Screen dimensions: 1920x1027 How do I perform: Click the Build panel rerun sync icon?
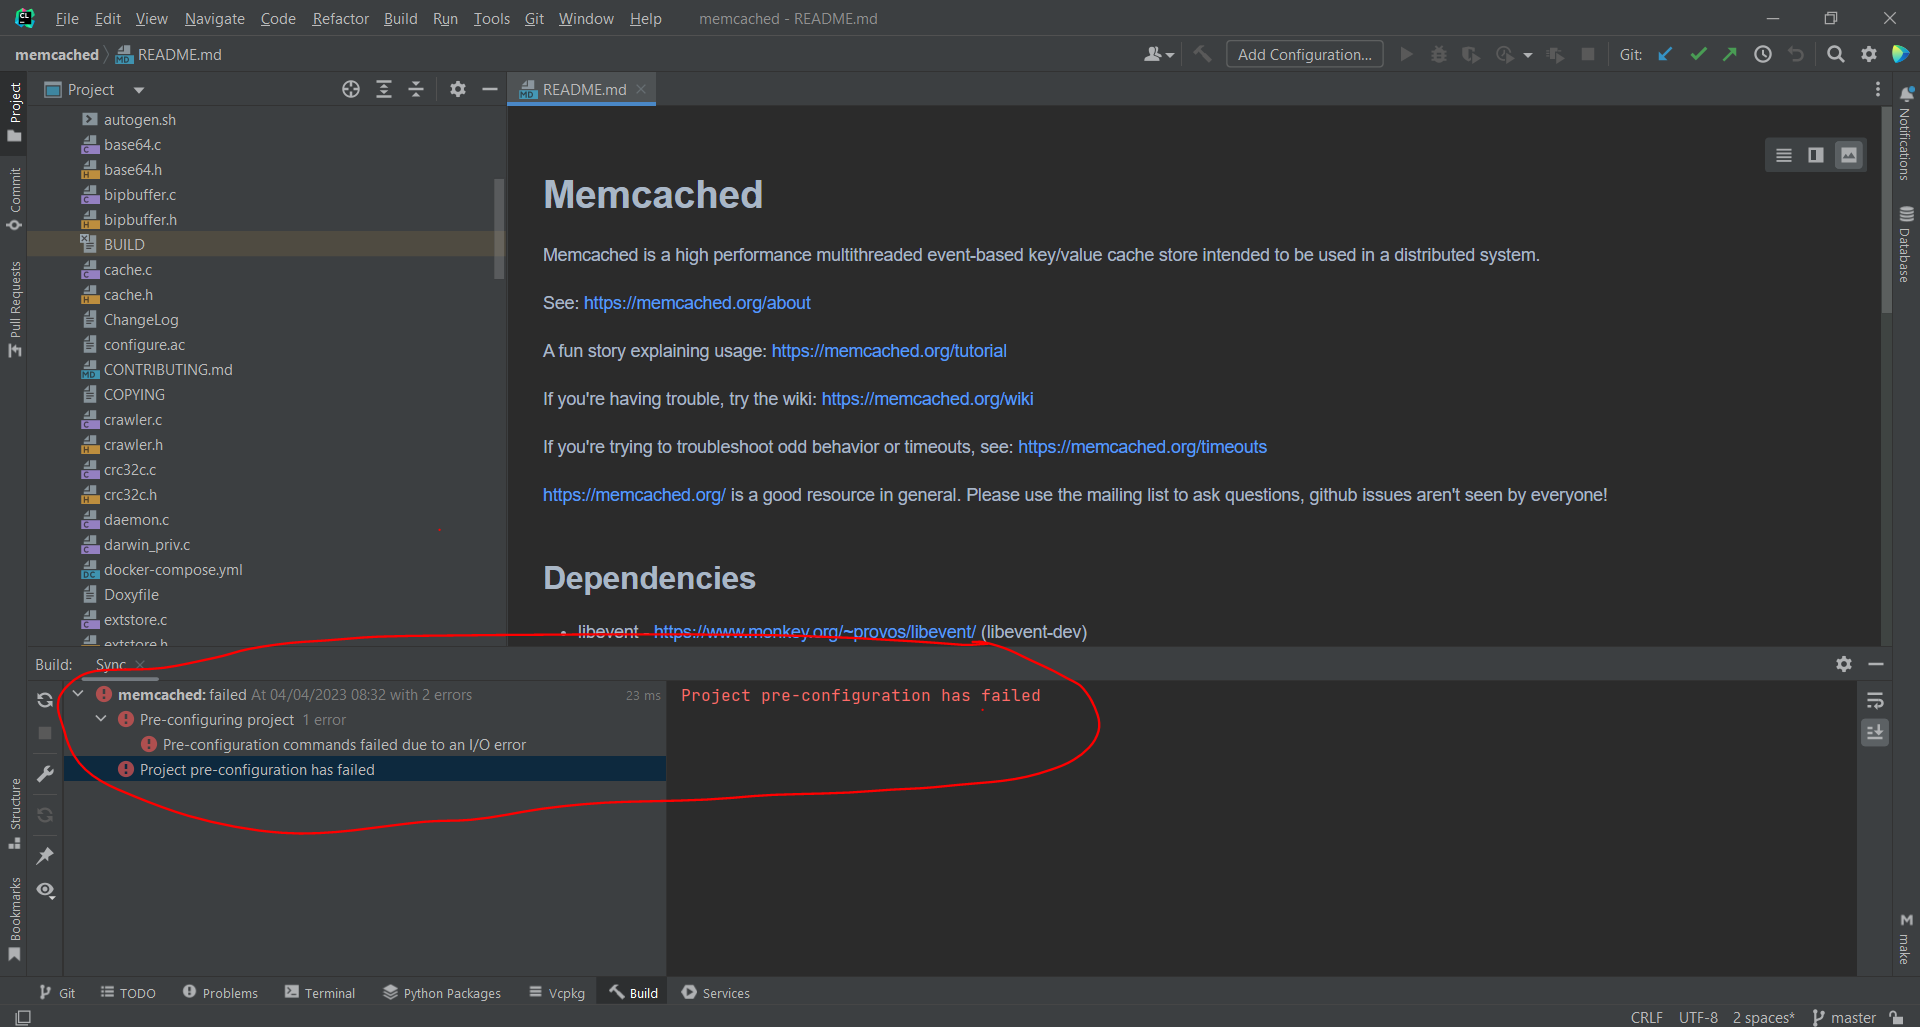[45, 700]
